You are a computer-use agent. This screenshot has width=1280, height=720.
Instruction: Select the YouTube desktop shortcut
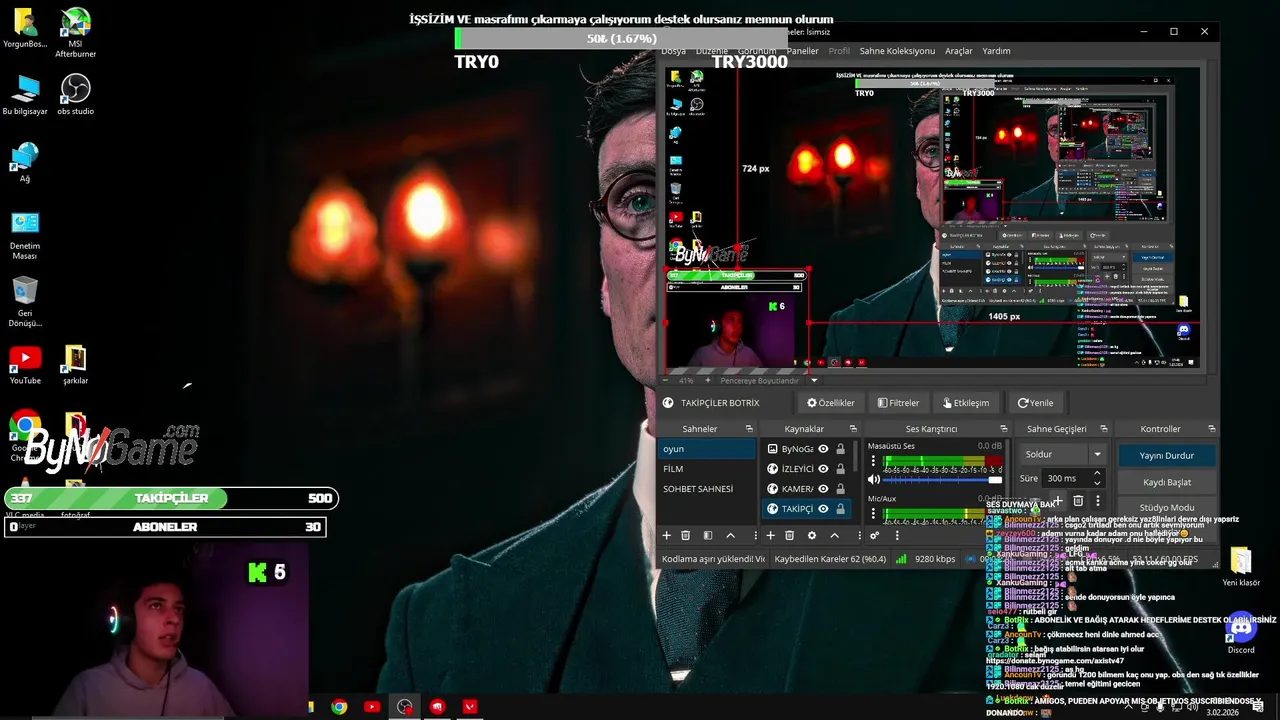click(25, 365)
